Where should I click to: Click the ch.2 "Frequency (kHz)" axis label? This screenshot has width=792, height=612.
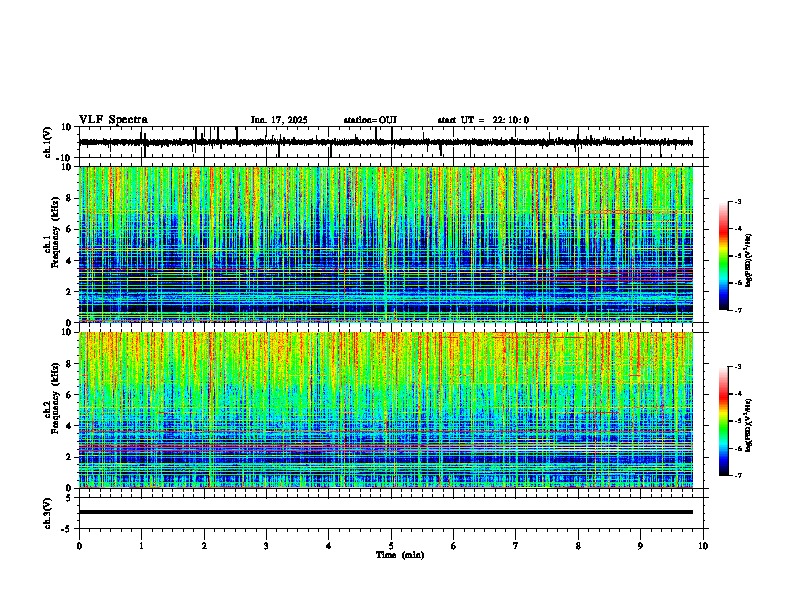(55, 398)
